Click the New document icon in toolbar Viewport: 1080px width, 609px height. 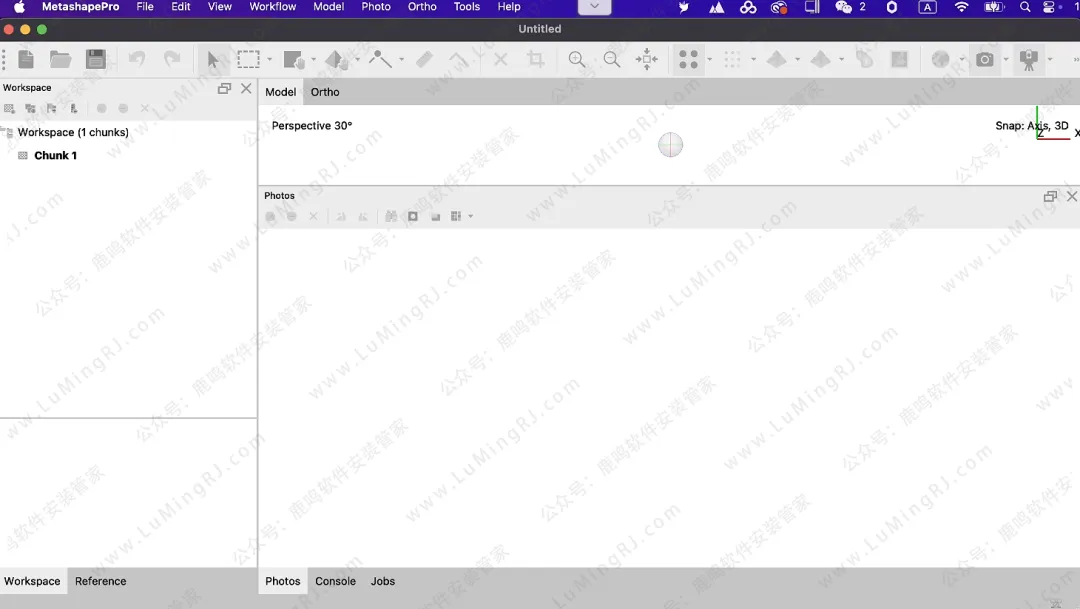click(x=26, y=60)
